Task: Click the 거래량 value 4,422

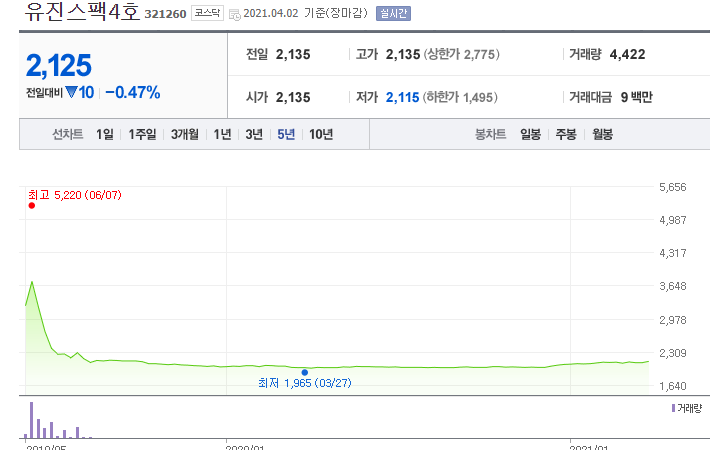Action: 627,54
